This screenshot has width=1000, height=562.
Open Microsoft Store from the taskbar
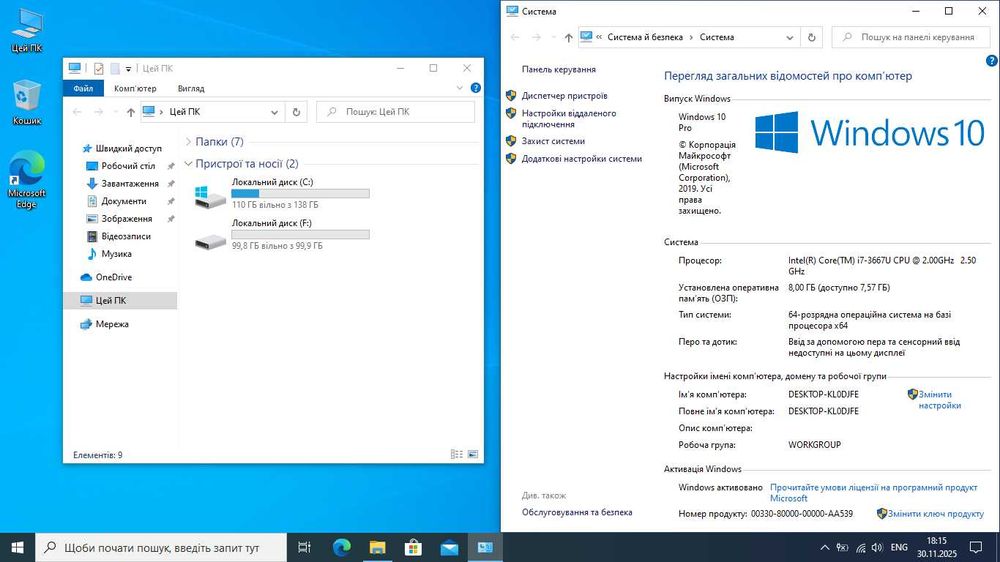tap(413, 547)
